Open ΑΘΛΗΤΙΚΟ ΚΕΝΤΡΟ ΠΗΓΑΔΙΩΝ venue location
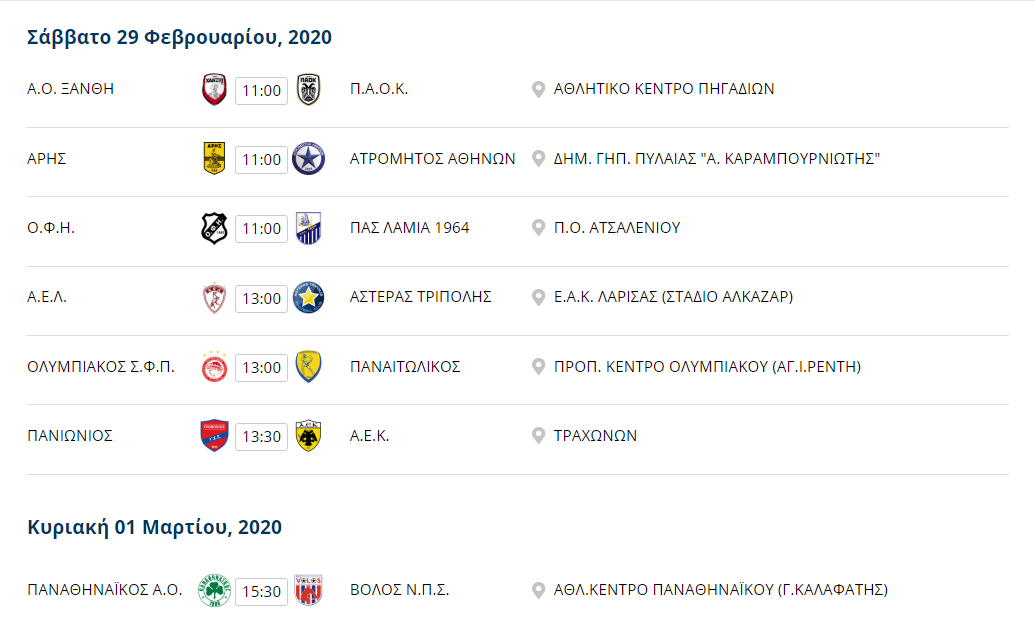 (x=663, y=89)
